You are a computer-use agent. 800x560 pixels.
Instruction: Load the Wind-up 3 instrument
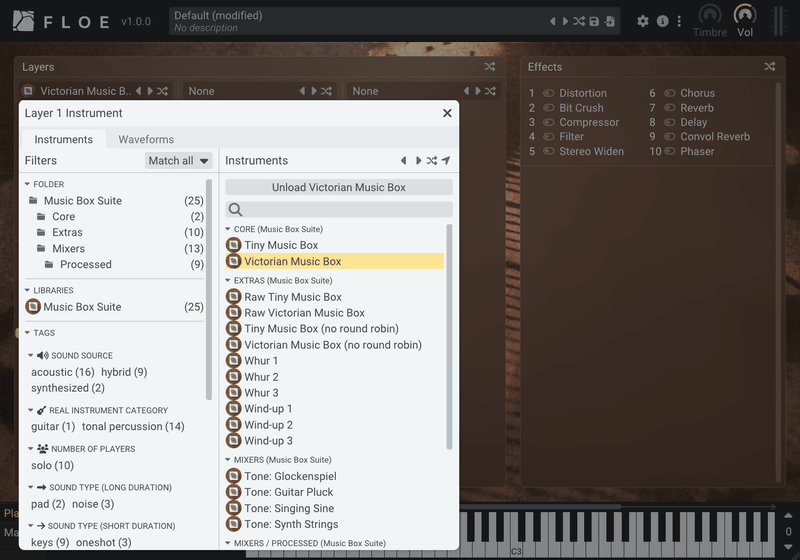[335, 441]
